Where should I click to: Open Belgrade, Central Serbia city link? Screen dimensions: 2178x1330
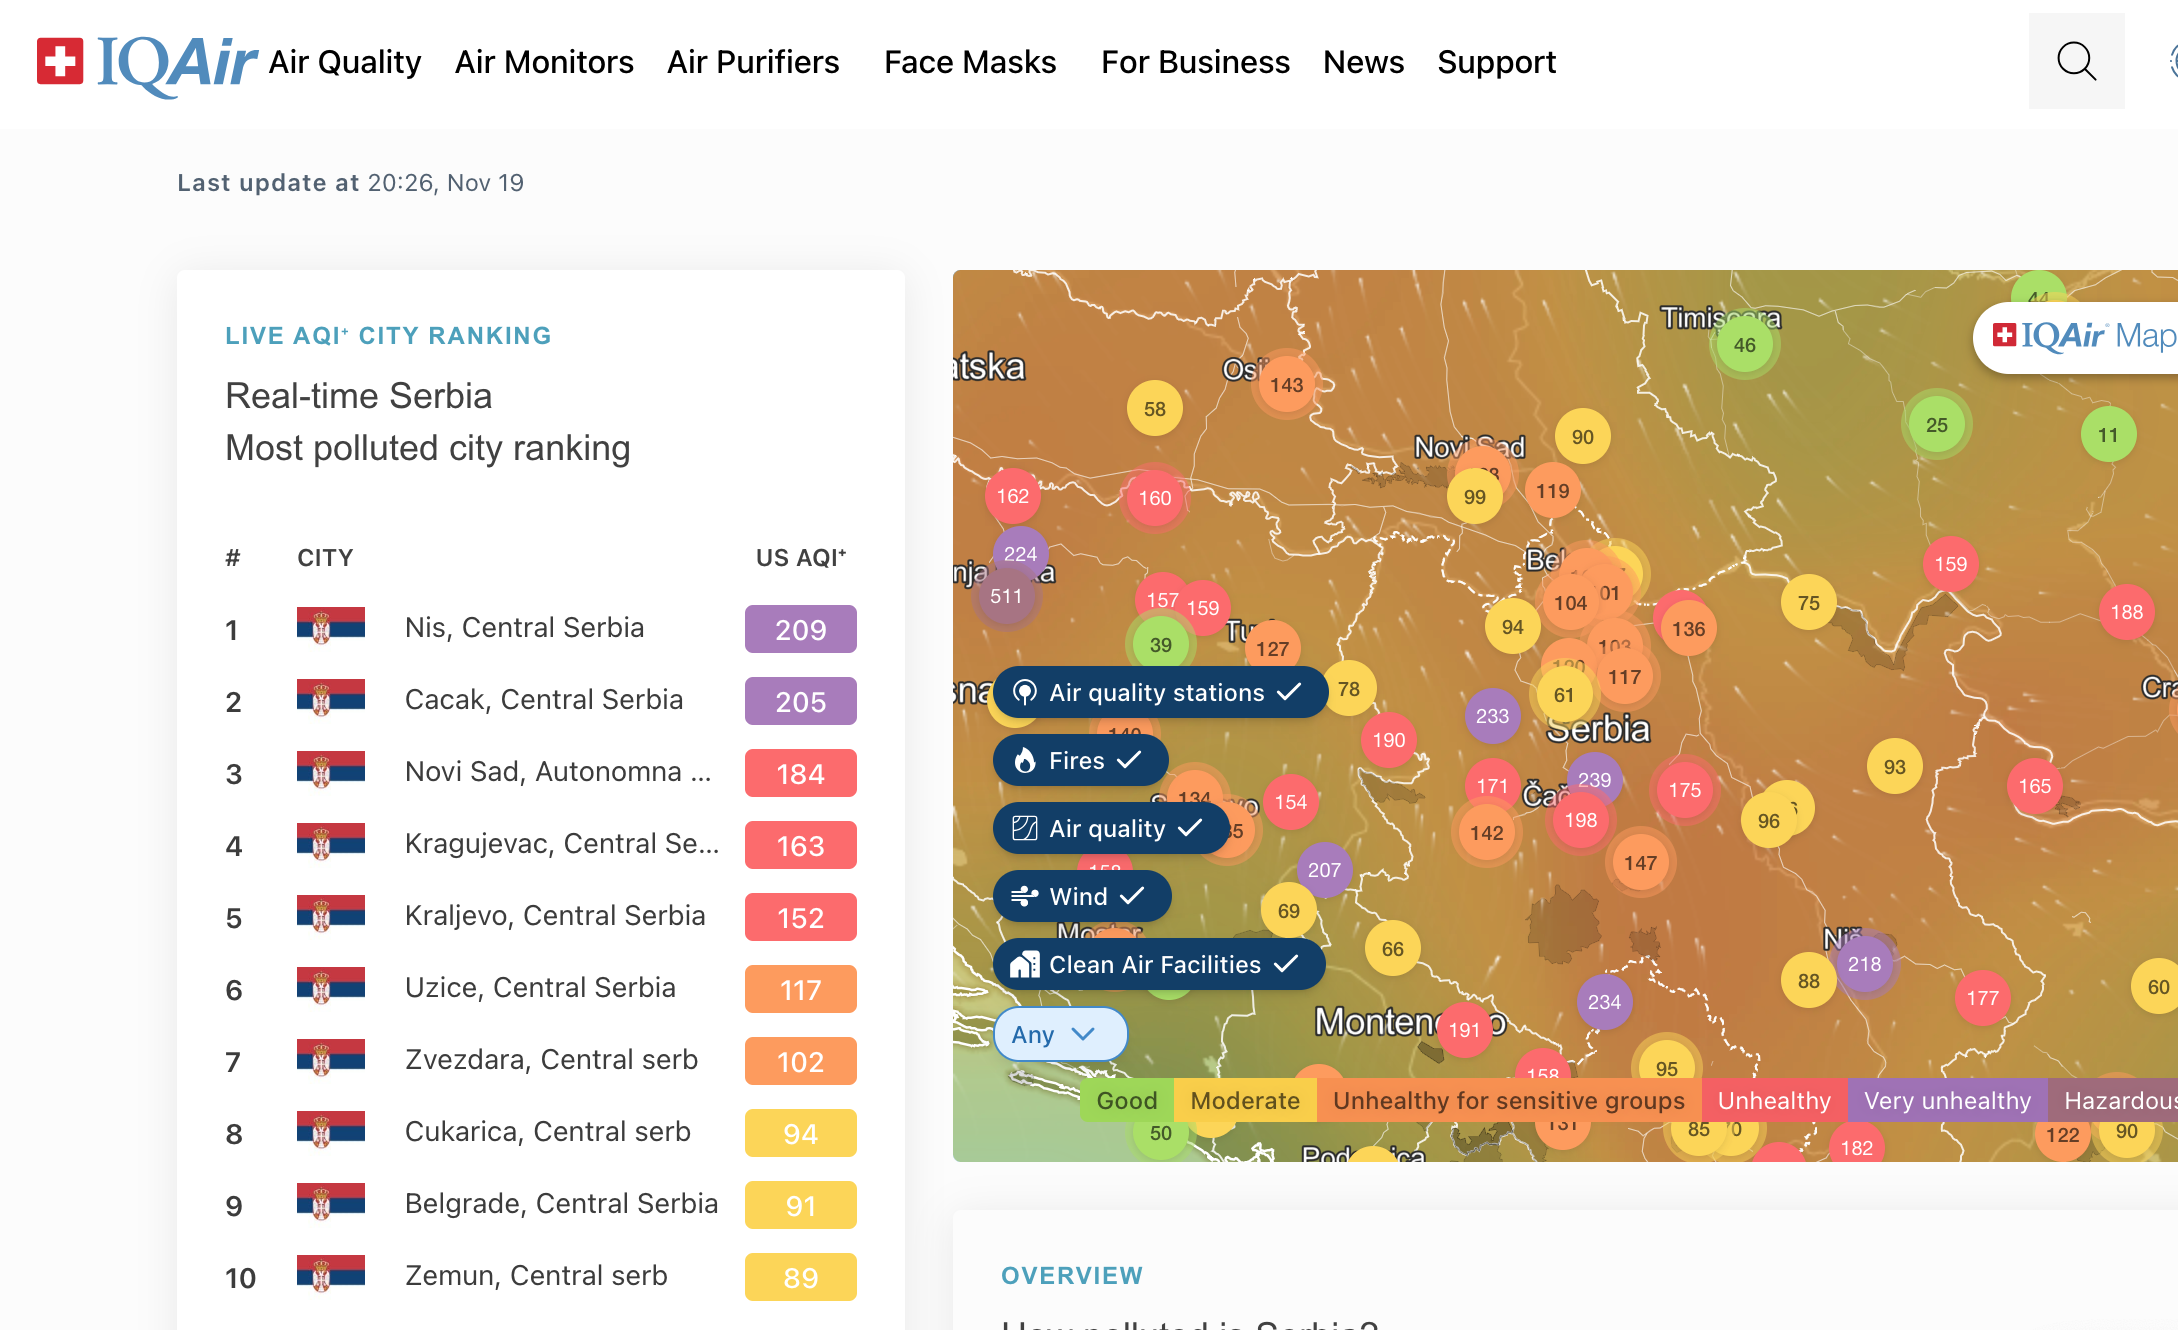point(561,1203)
